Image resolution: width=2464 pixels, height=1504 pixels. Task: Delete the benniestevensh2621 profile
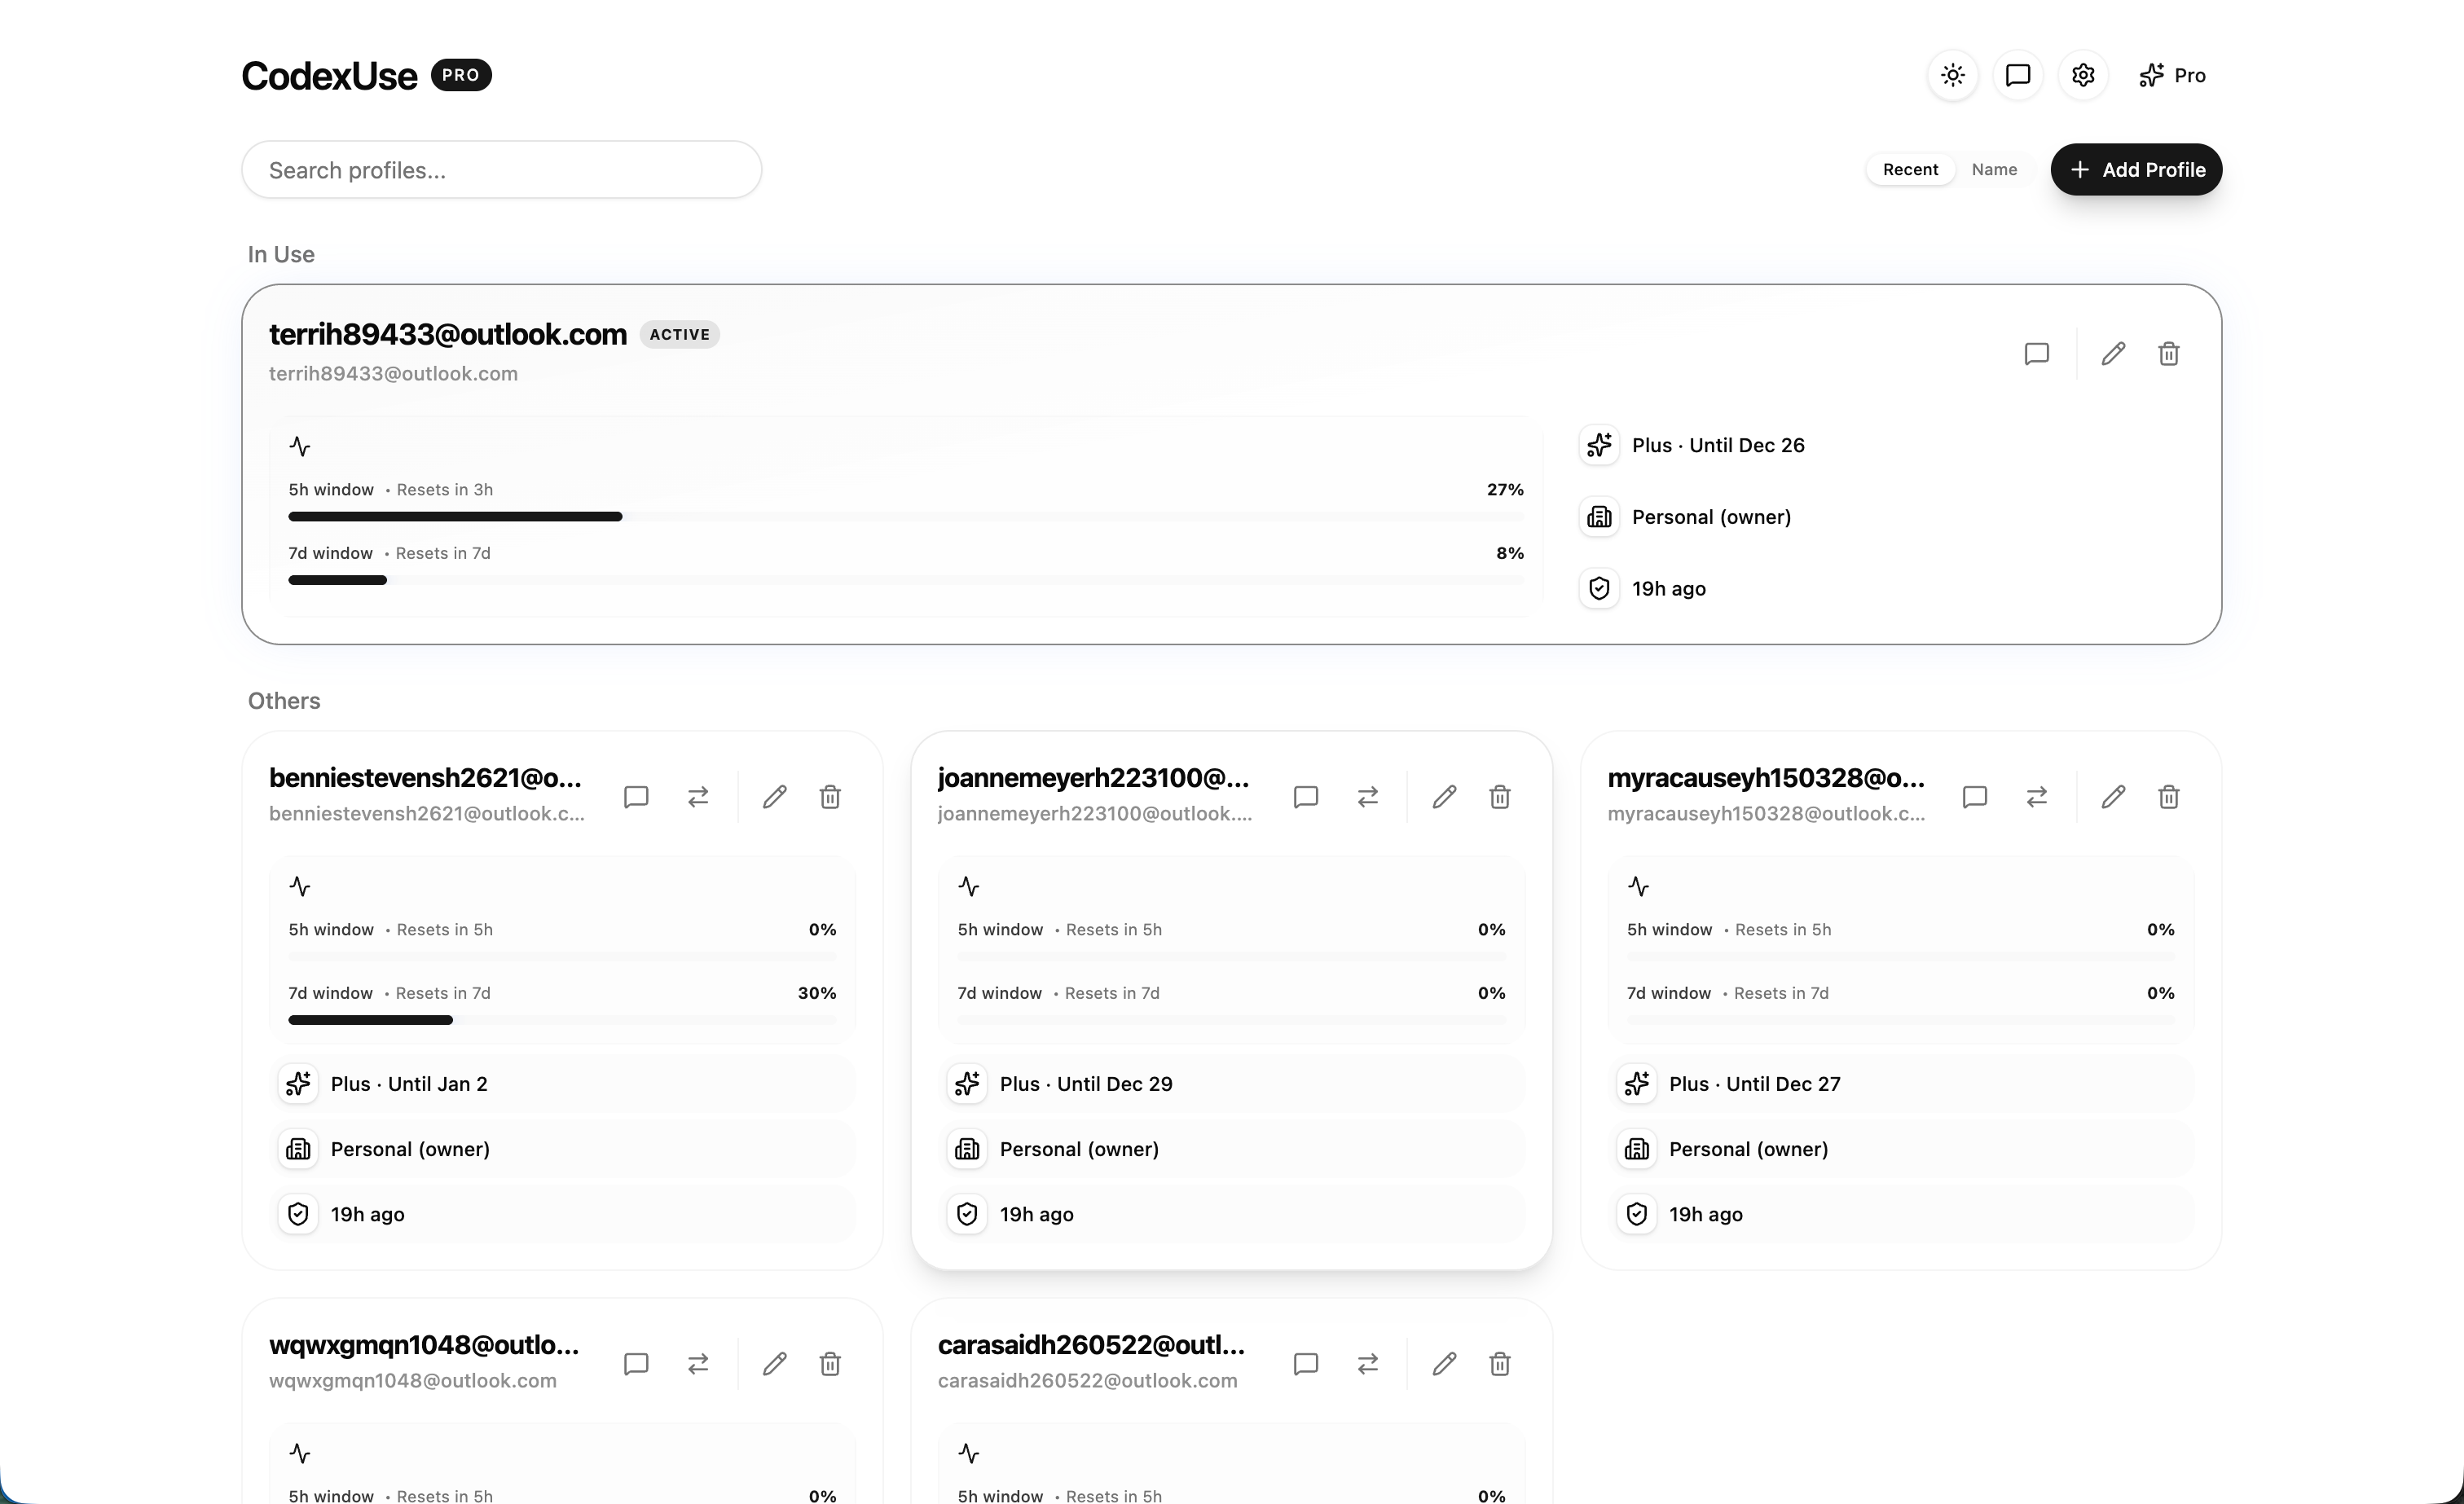tap(830, 797)
